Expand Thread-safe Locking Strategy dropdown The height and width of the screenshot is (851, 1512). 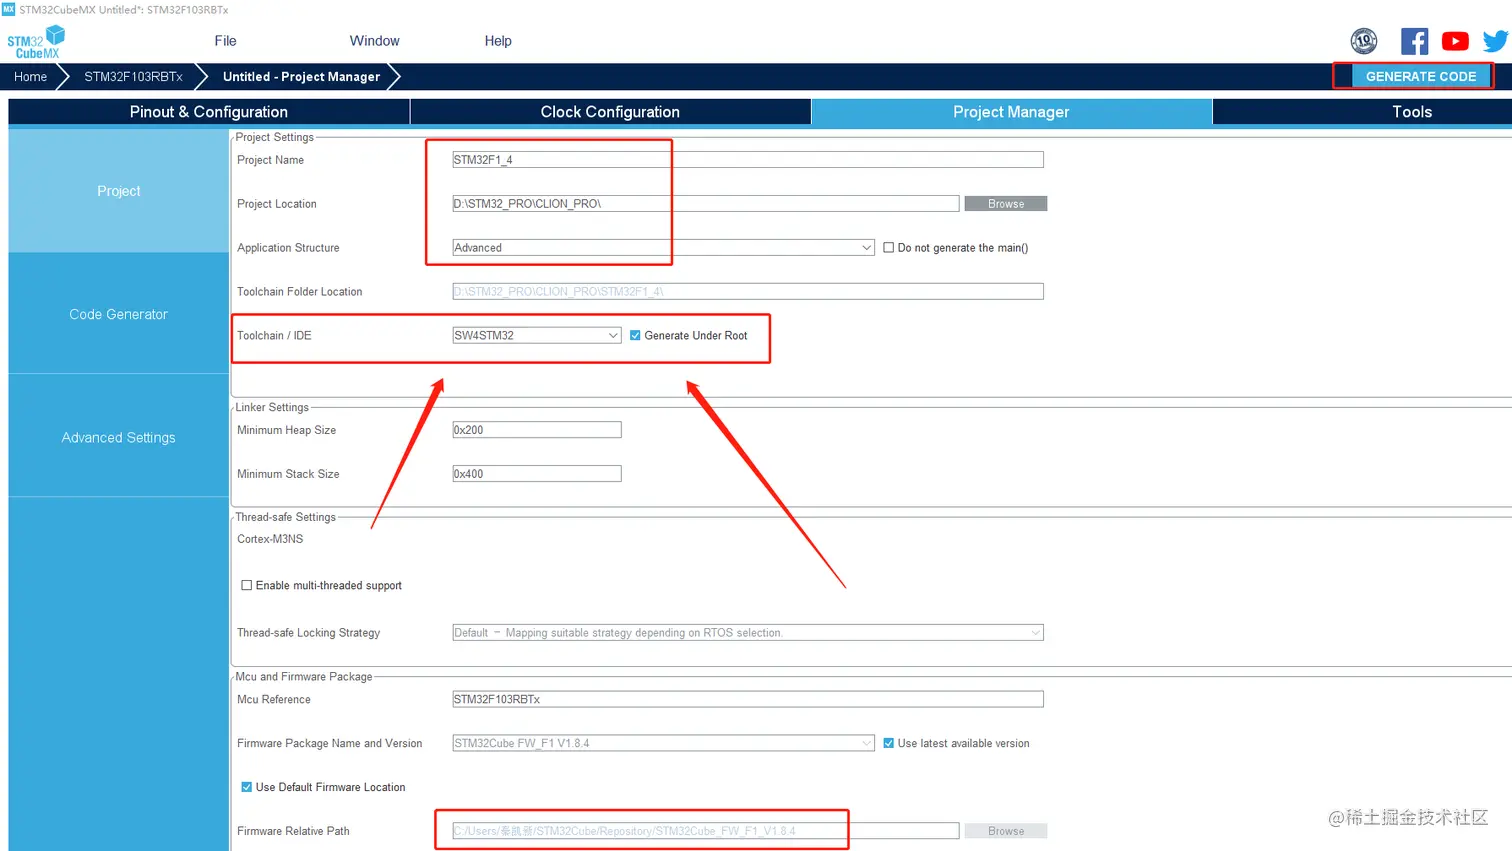(748, 633)
